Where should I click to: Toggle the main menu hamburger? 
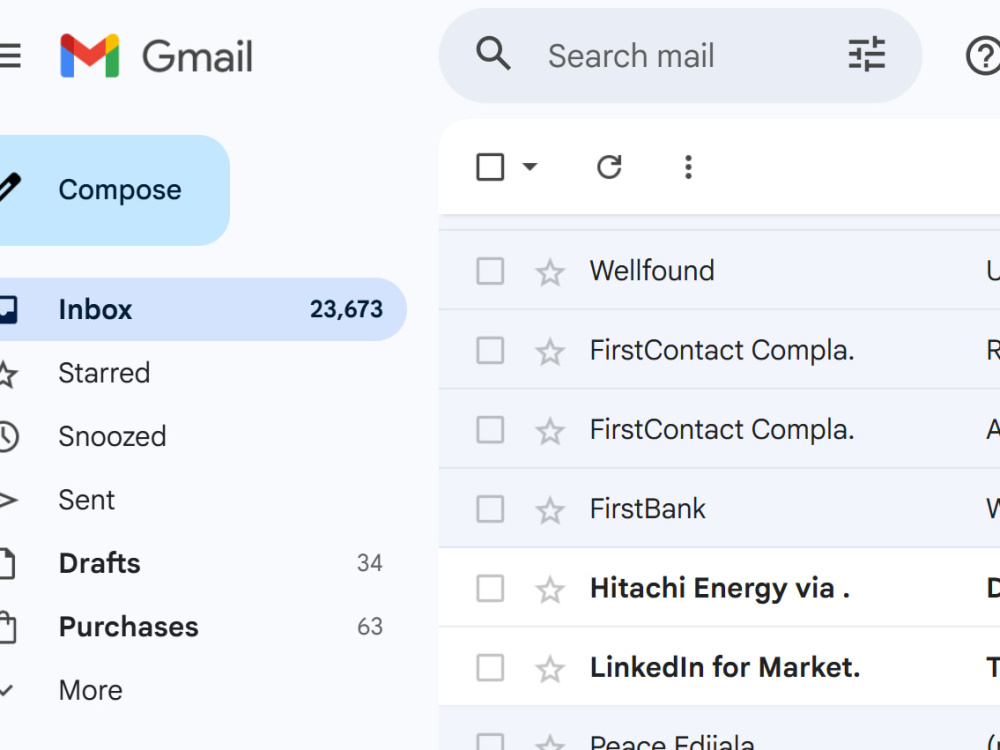coord(10,55)
